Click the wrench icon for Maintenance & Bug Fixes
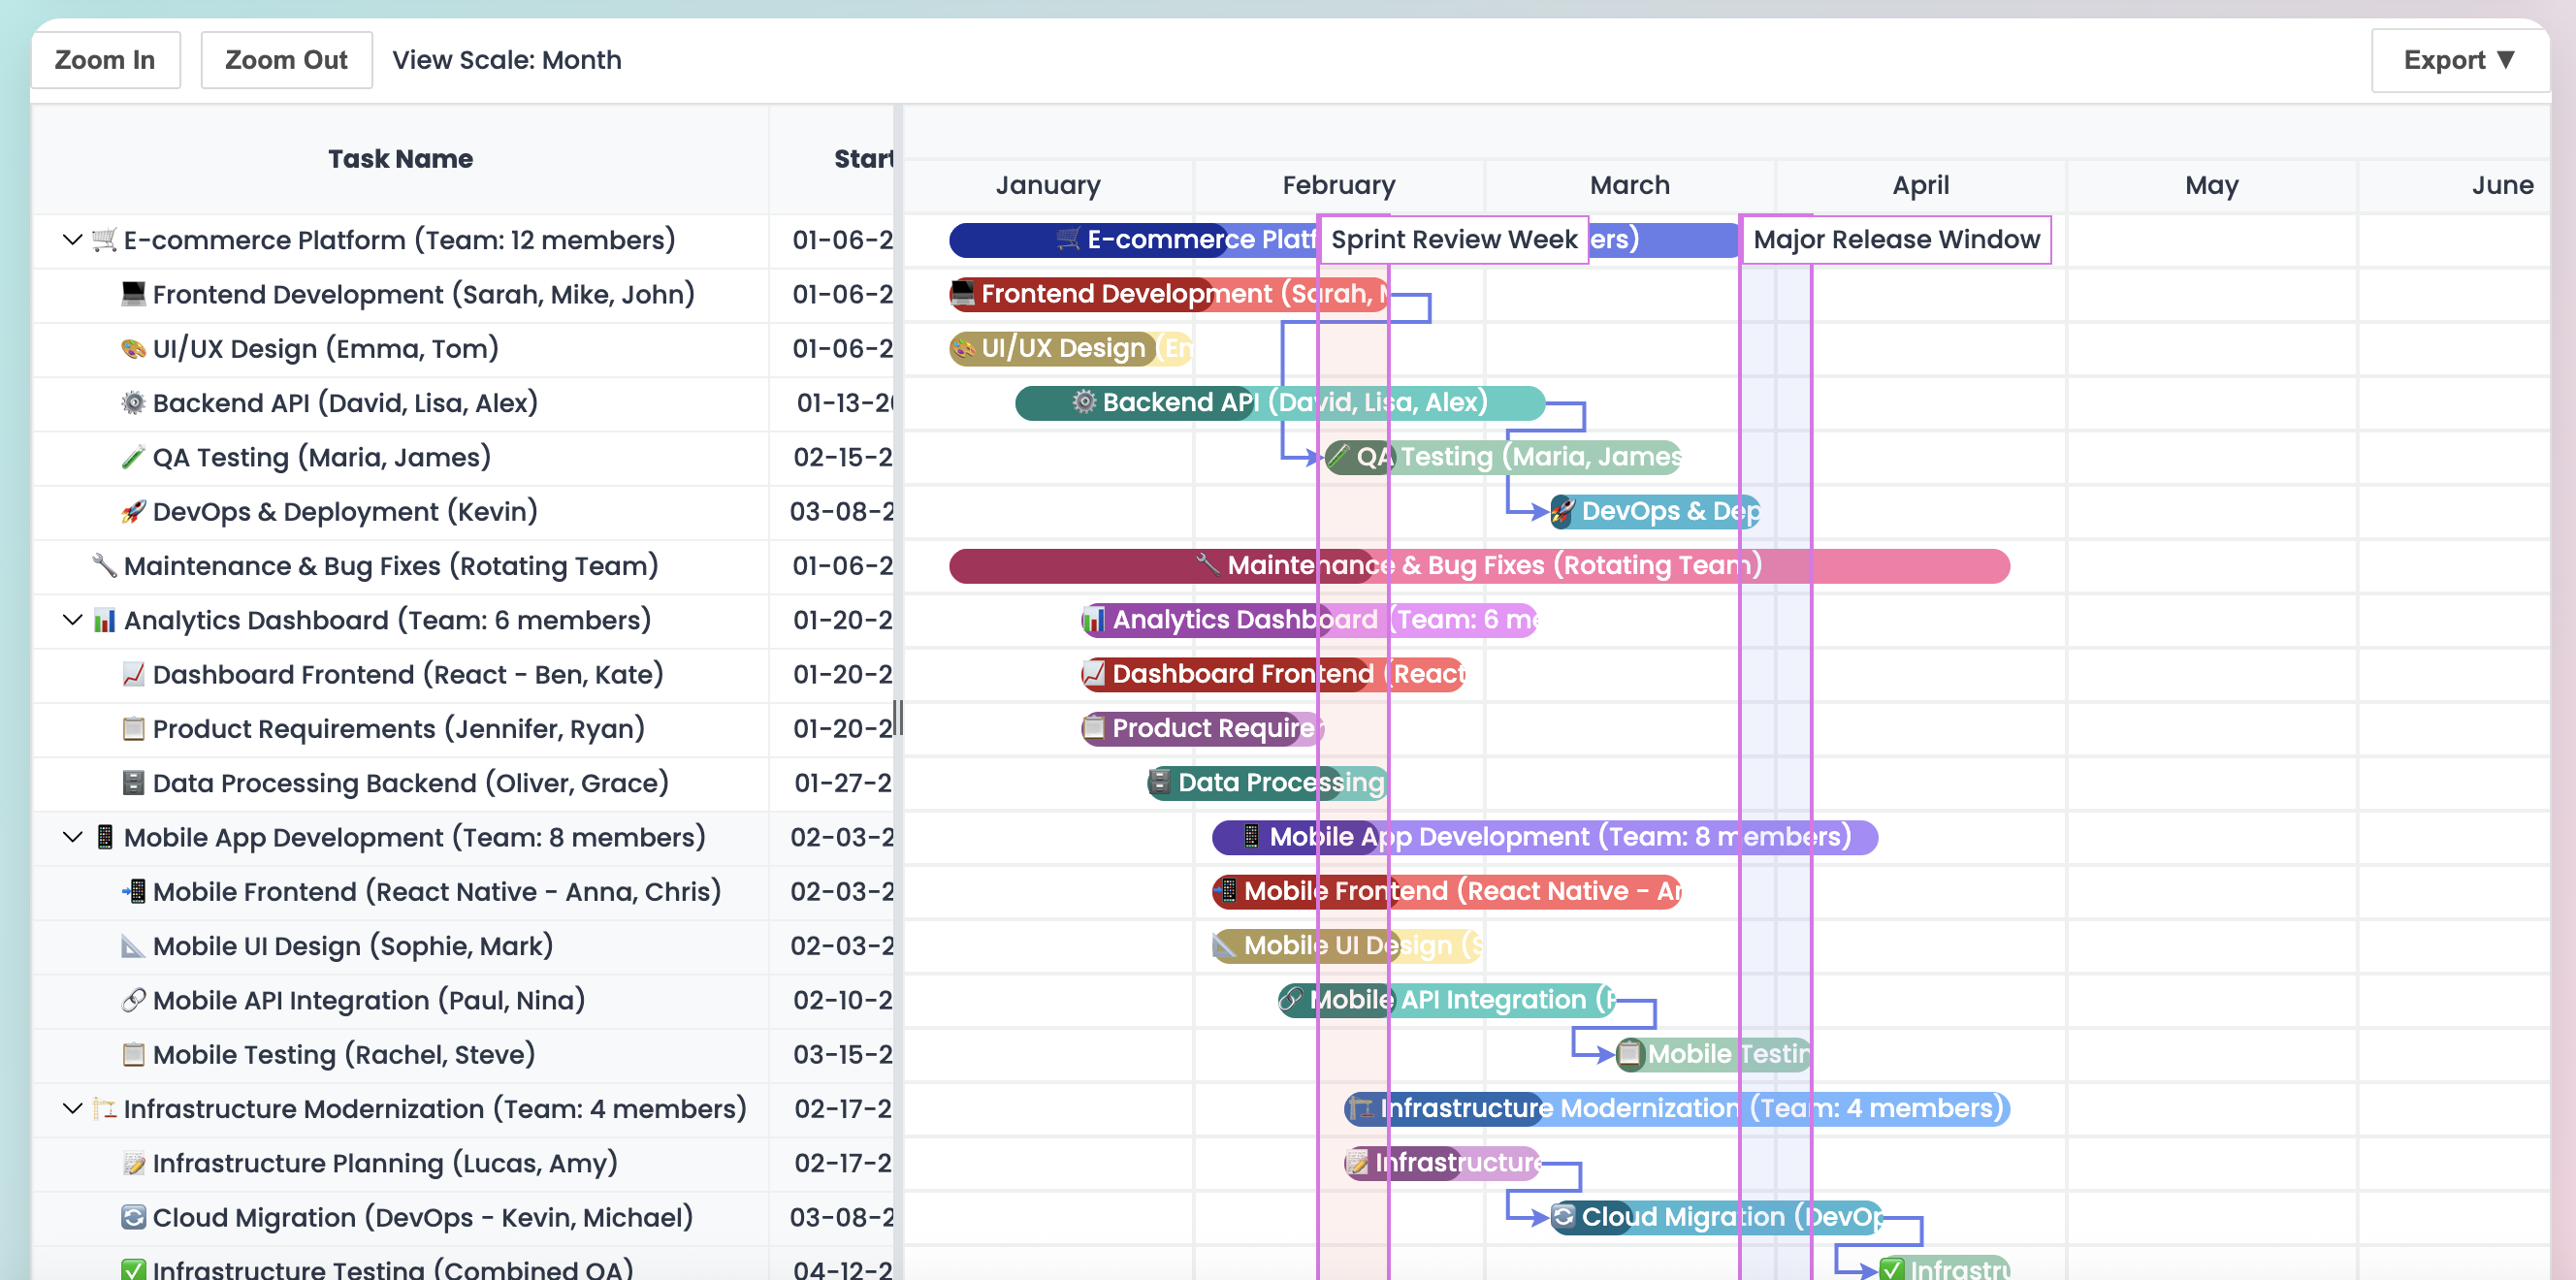The width and height of the screenshot is (2576, 1280). [104, 566]
